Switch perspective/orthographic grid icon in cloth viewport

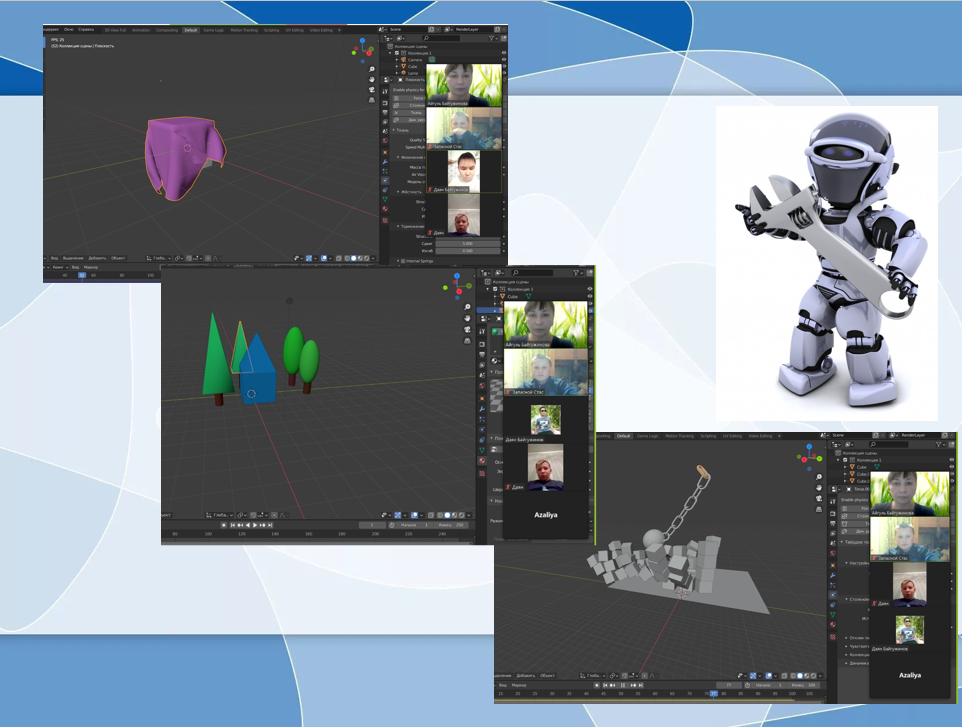[x=372, y=100]
